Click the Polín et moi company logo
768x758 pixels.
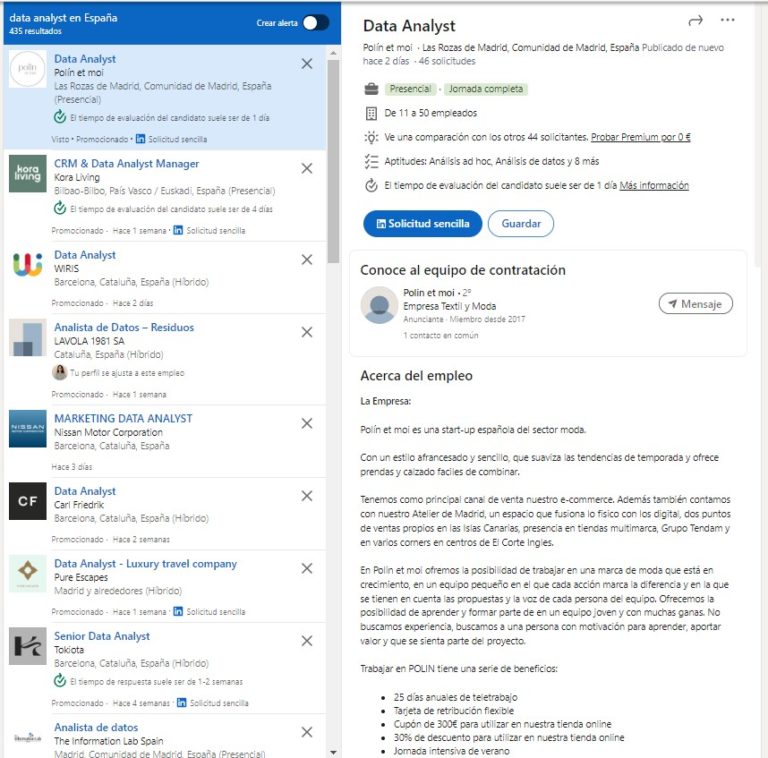click(27, 69)
